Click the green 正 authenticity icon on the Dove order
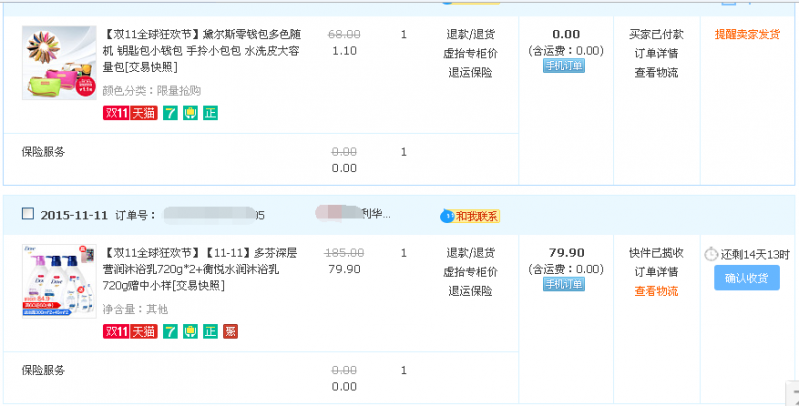 [210, 331]
